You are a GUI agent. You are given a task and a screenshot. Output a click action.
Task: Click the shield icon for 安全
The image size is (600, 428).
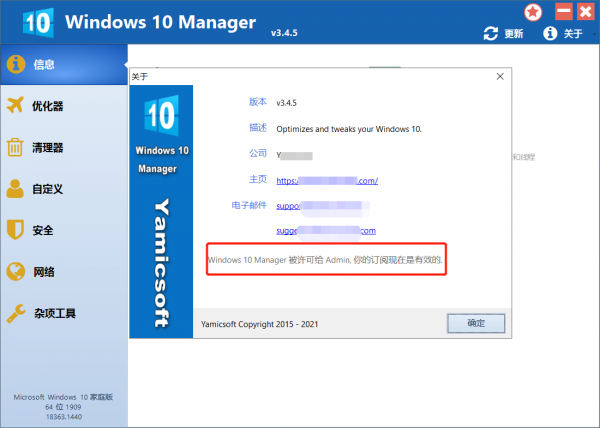click(15, 229)
